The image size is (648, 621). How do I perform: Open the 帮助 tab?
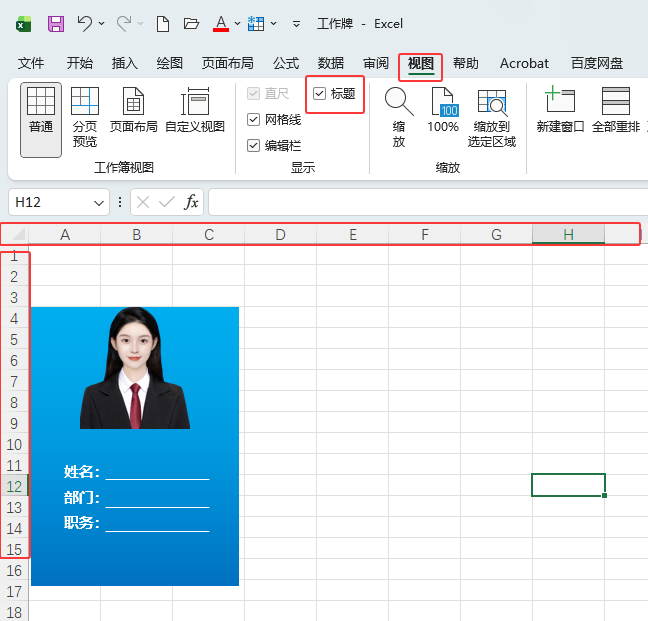466,63
